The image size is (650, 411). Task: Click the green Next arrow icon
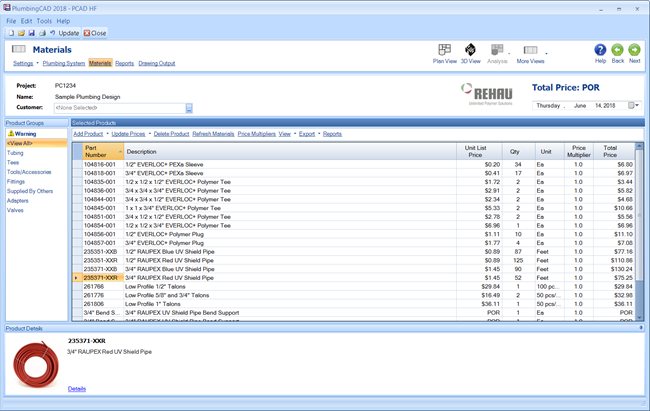634,50
